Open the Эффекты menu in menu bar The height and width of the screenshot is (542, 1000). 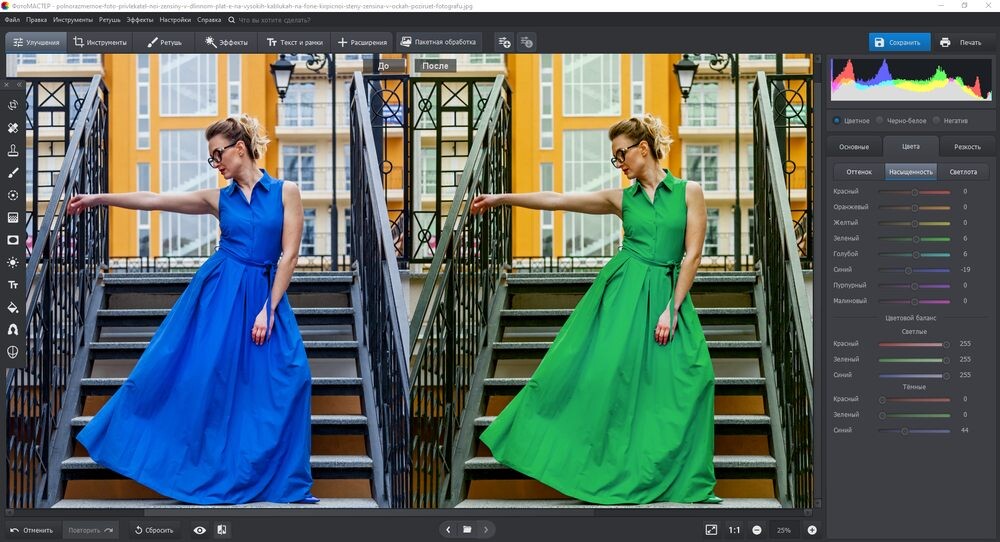pyautogui.click(x=139, y=20)
